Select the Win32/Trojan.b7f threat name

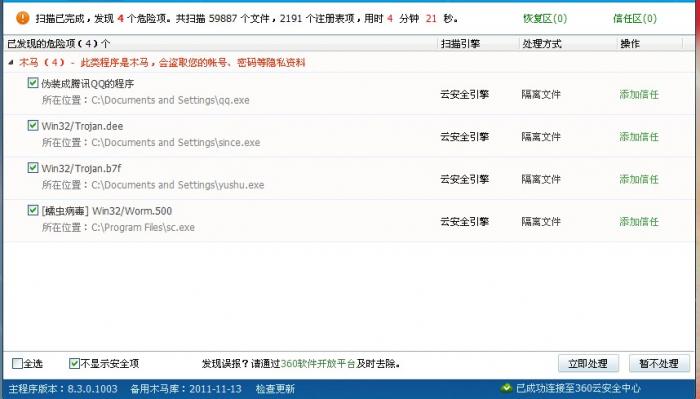point(81,168)
